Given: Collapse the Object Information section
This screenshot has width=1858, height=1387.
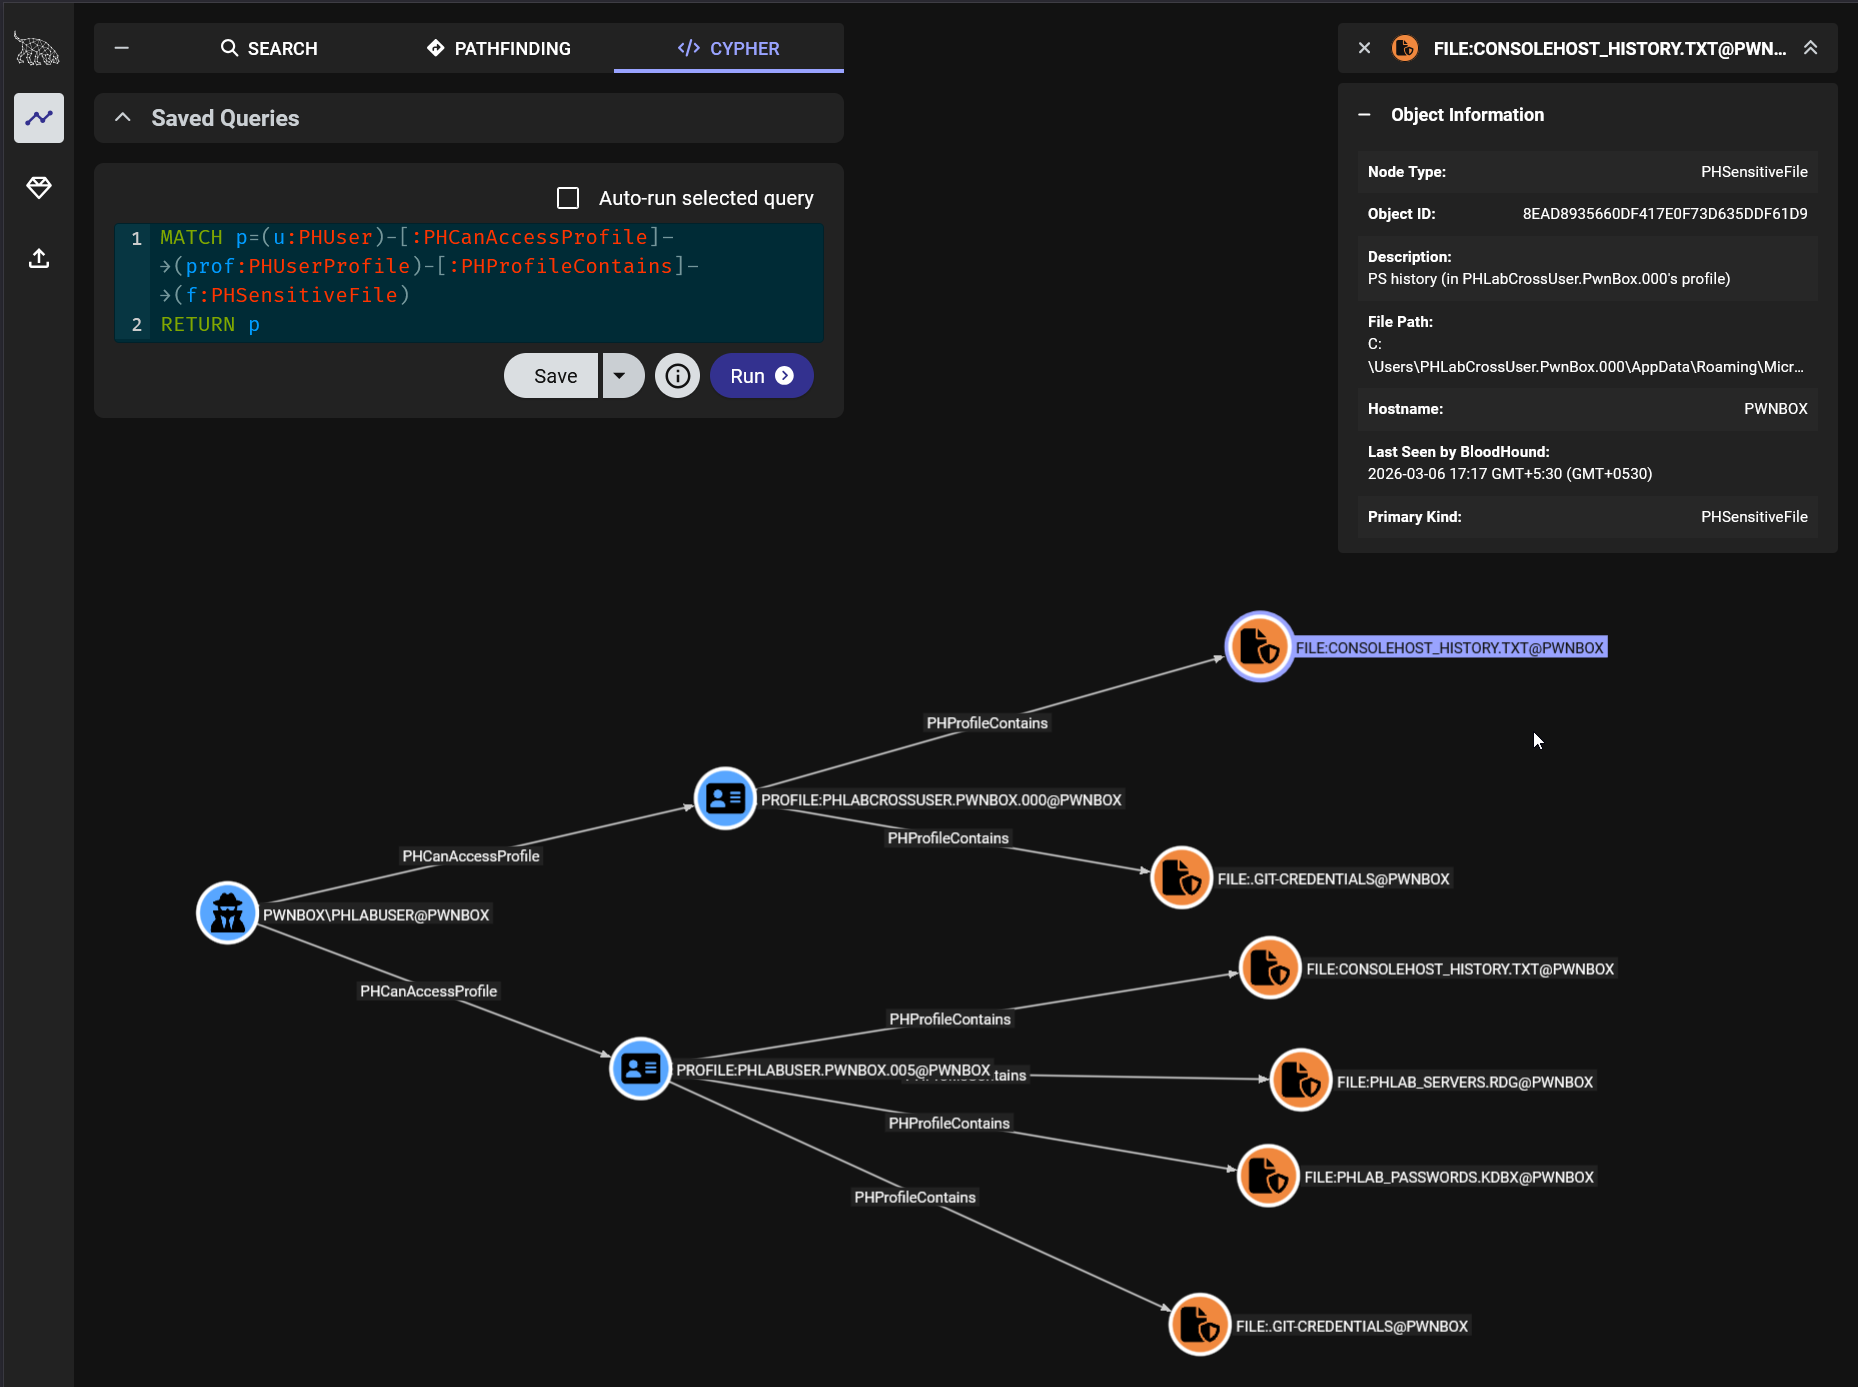Looking at the screenshot, I should [x=1364, y=115].
